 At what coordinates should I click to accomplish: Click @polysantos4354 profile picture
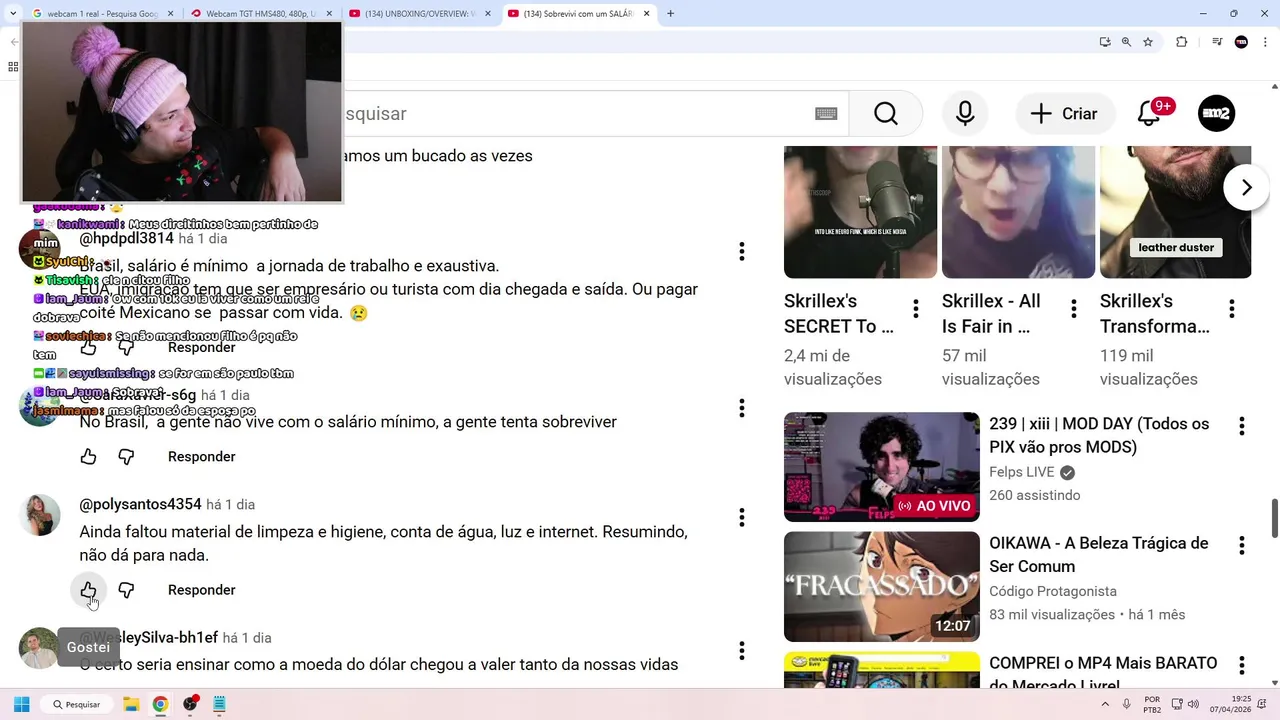[40, 515]
